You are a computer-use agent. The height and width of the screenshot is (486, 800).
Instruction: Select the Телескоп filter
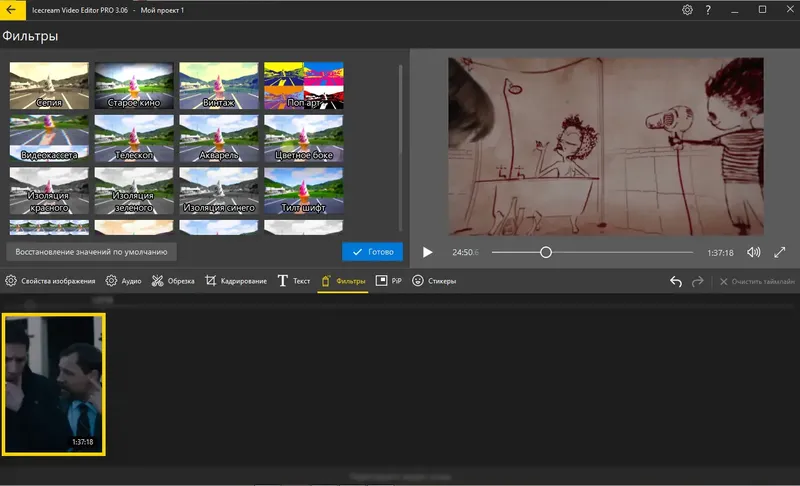pyautogui.click(x=134, y=138)
